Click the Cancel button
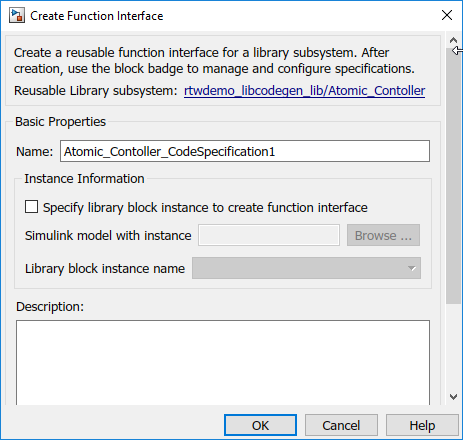Viewport: 463px width, 440px height. tap(341, 425)
